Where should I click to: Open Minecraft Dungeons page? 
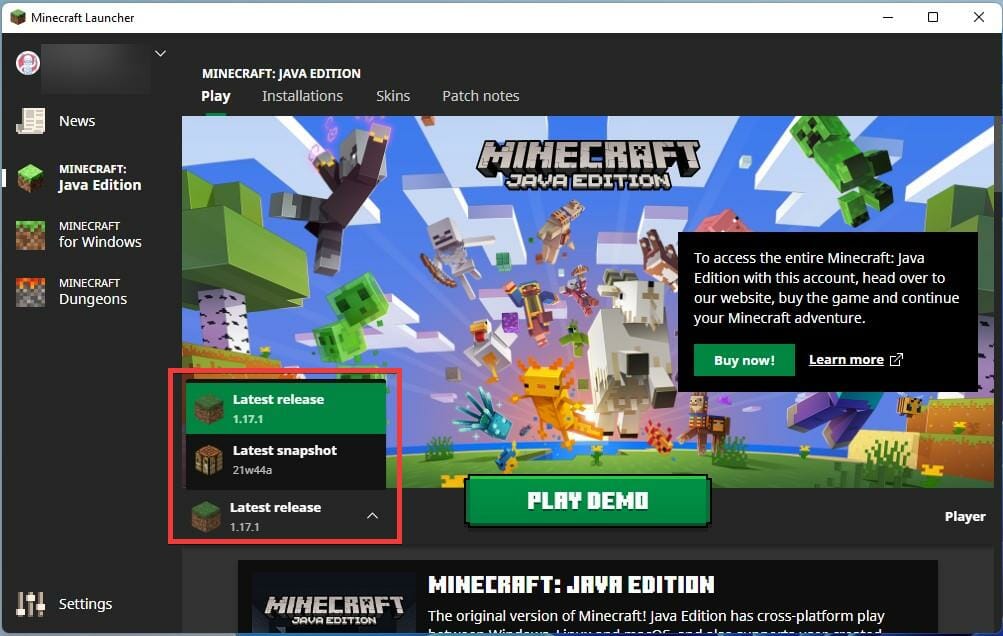[72, 292]
